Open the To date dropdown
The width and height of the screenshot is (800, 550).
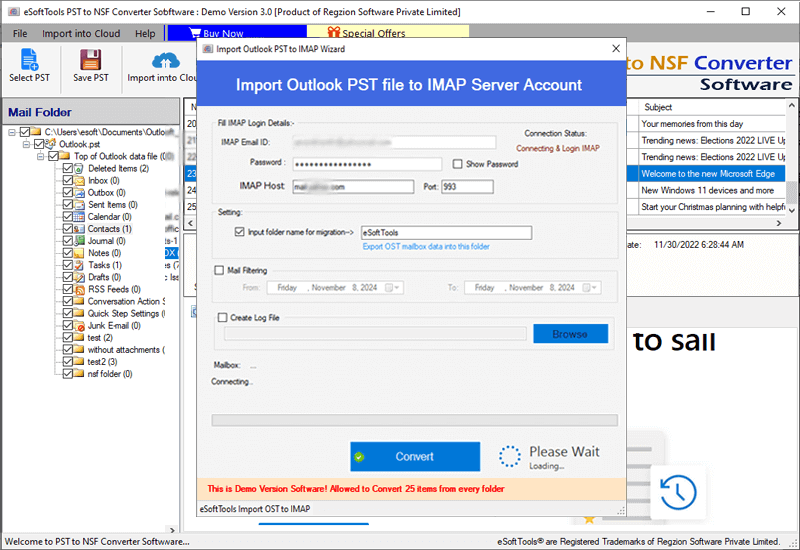point(595,288)
